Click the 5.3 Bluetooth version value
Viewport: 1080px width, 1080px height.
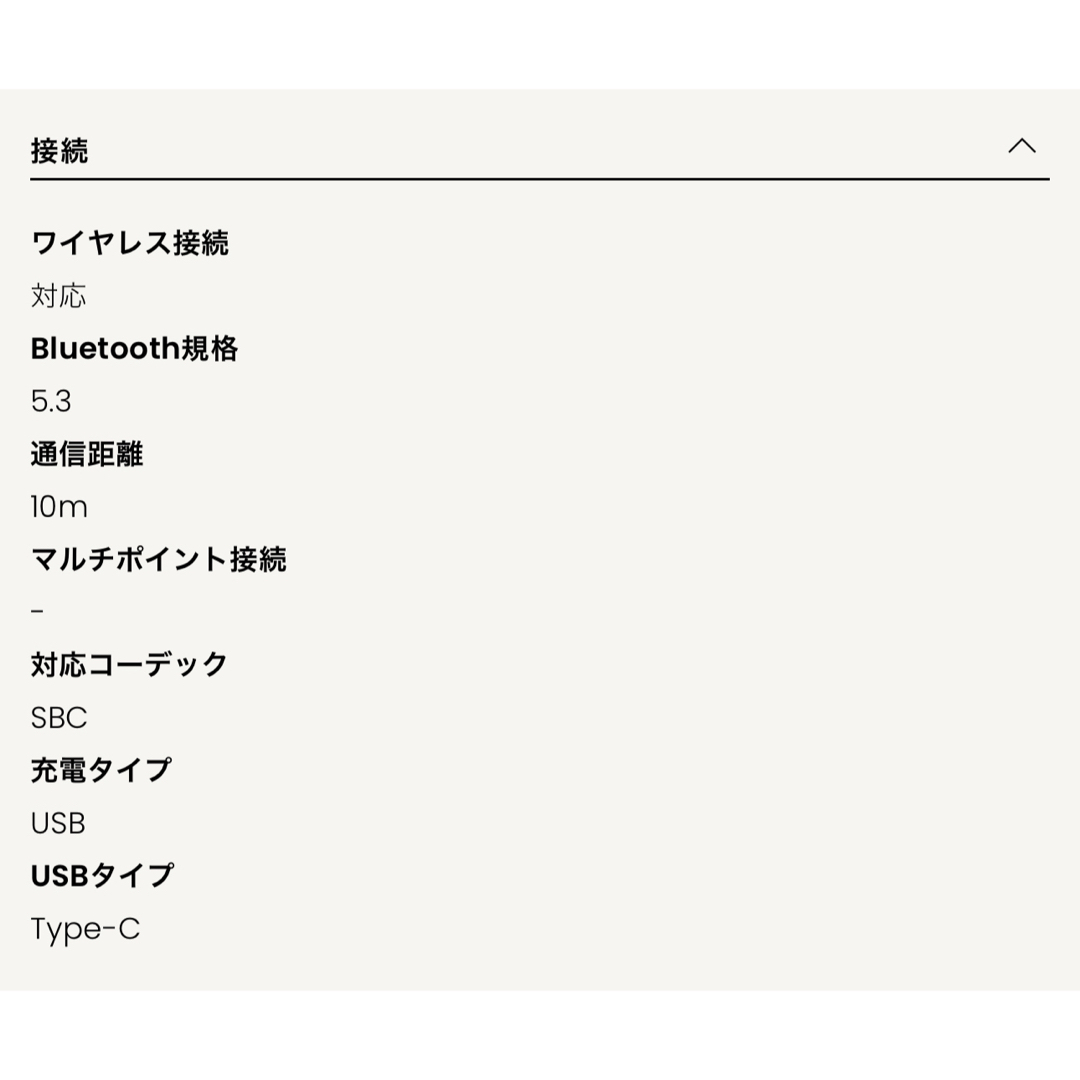(51, 402)
